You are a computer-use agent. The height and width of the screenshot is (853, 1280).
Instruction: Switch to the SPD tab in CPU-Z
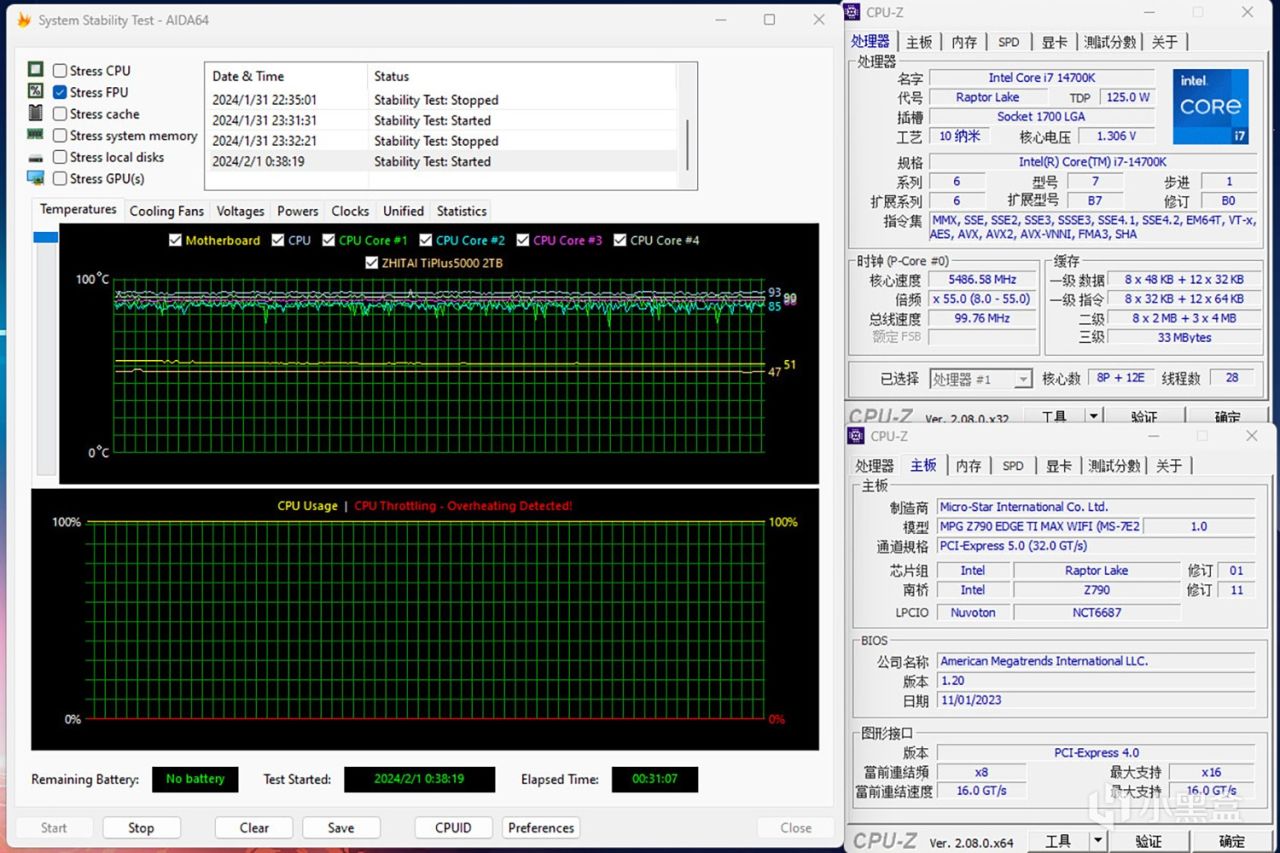pos(1009,42)
